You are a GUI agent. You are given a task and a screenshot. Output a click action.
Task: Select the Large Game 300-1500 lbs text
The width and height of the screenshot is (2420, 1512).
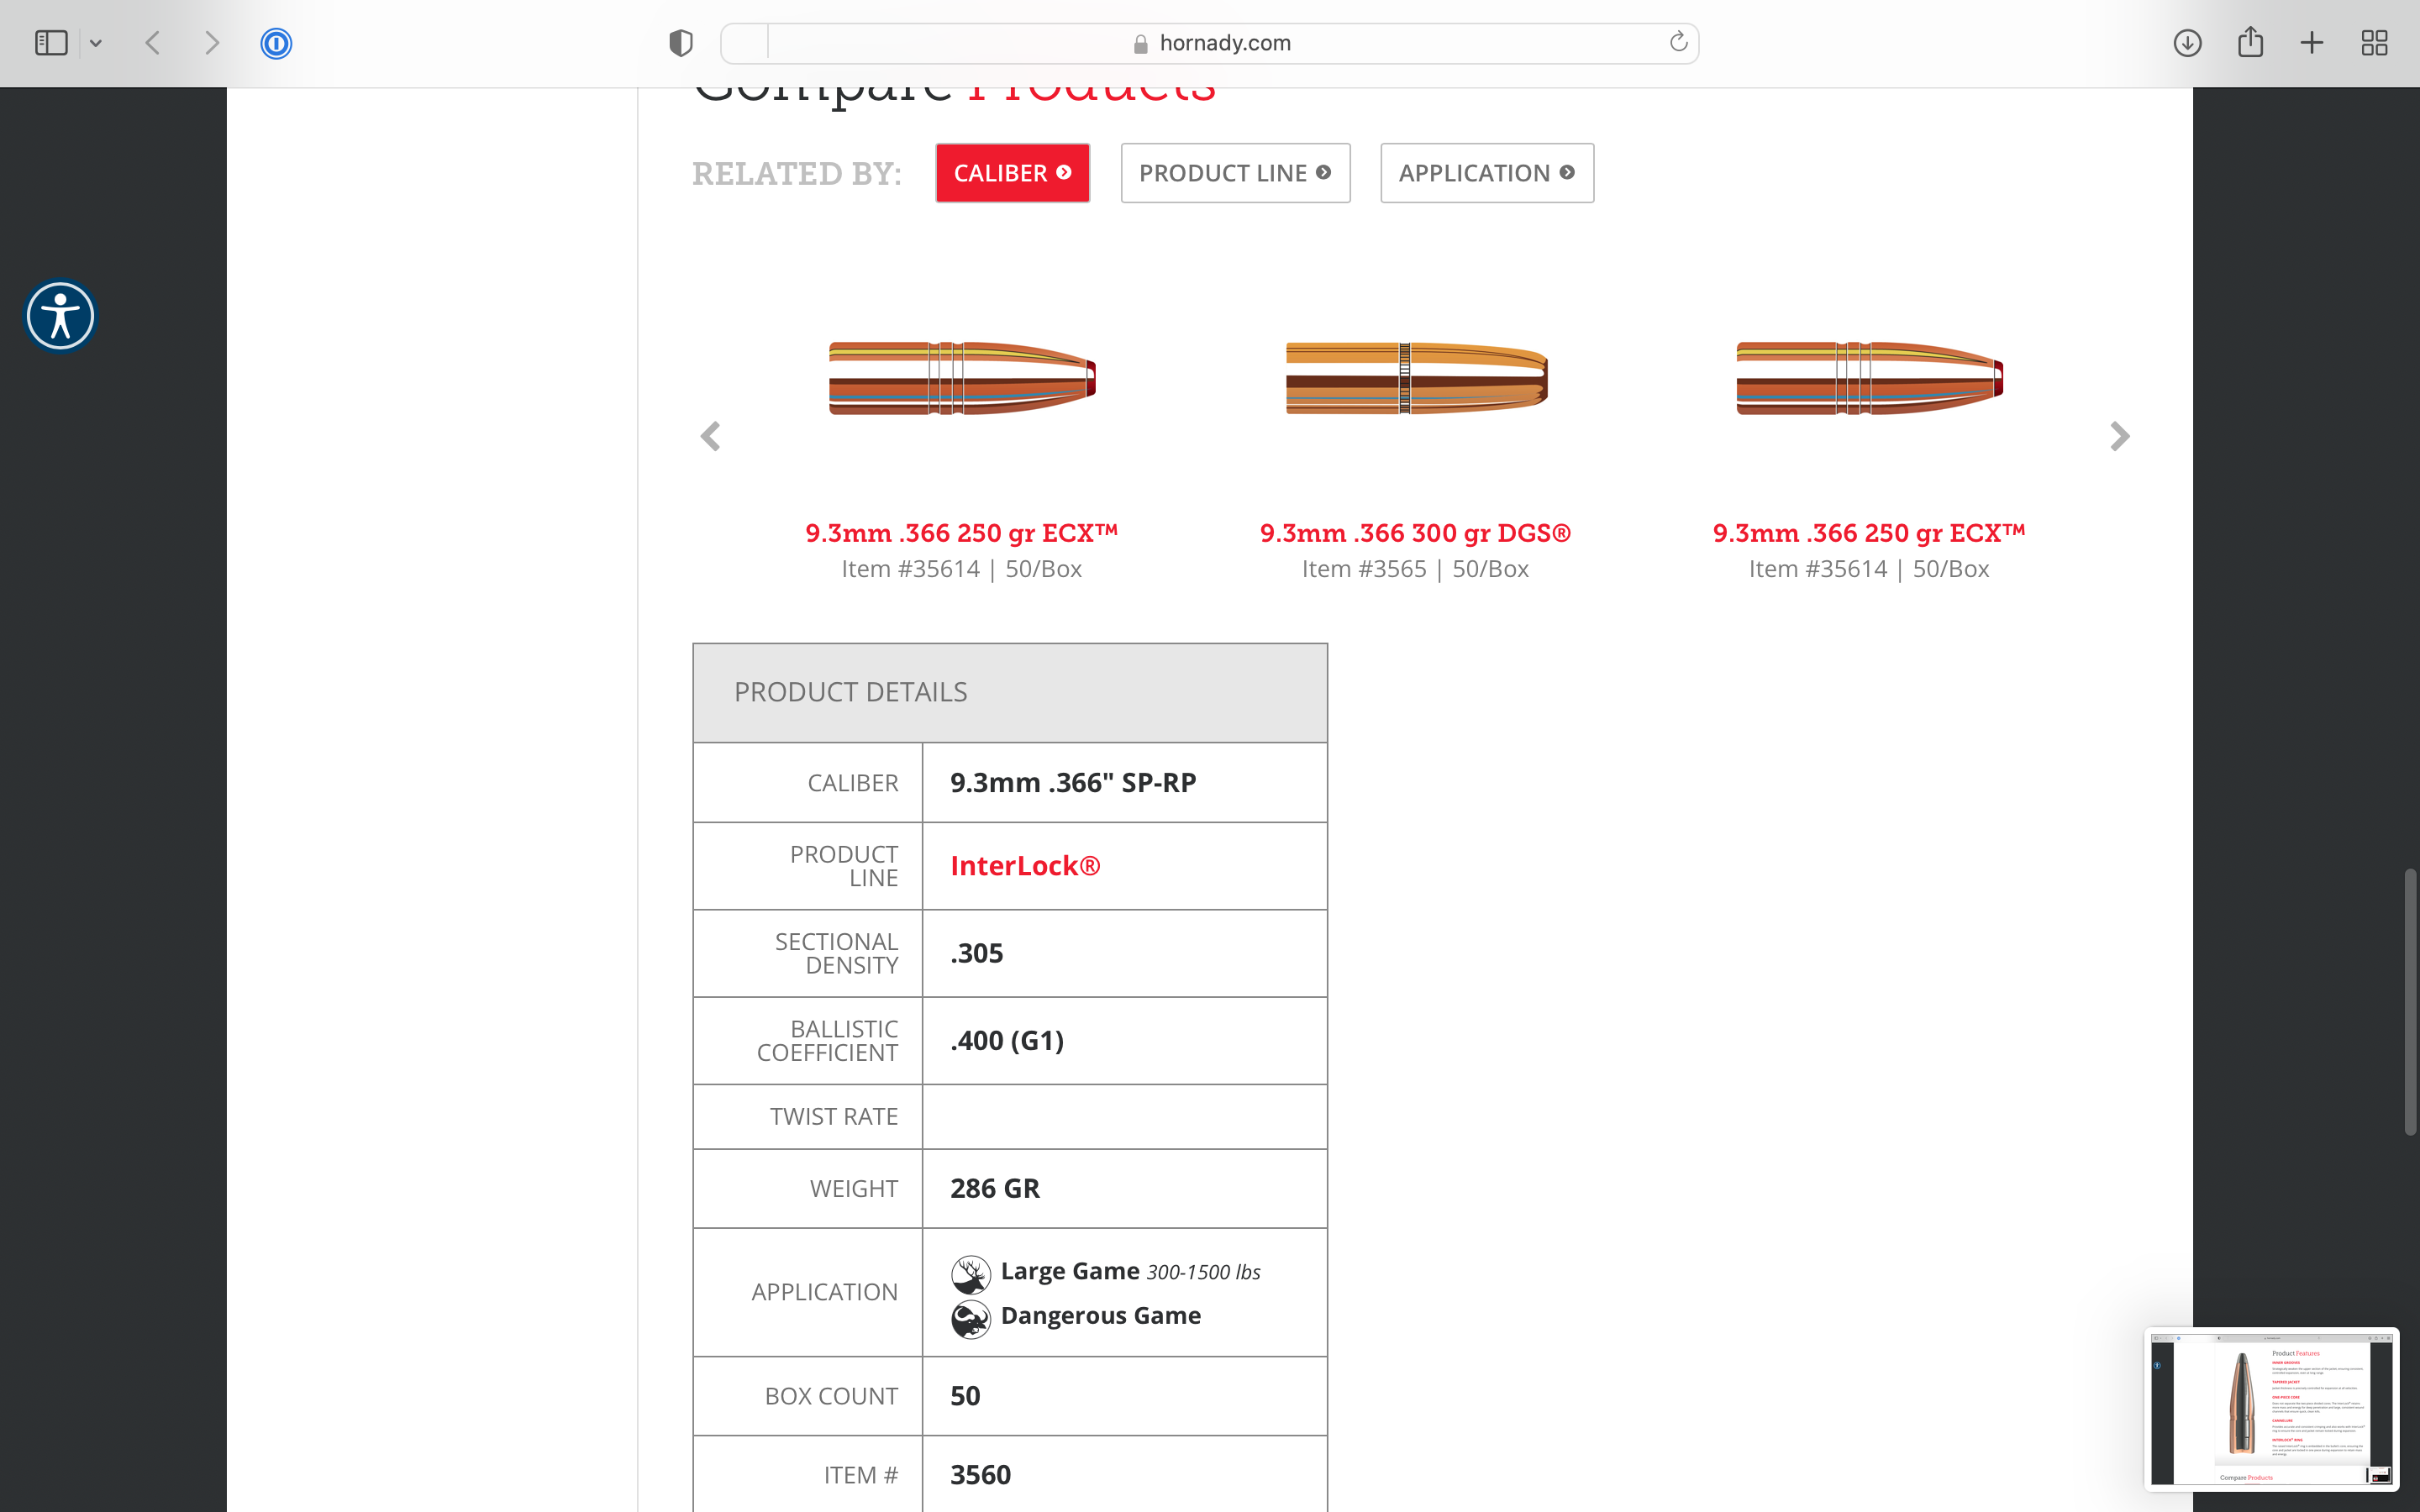[x=1130, y=1271]
